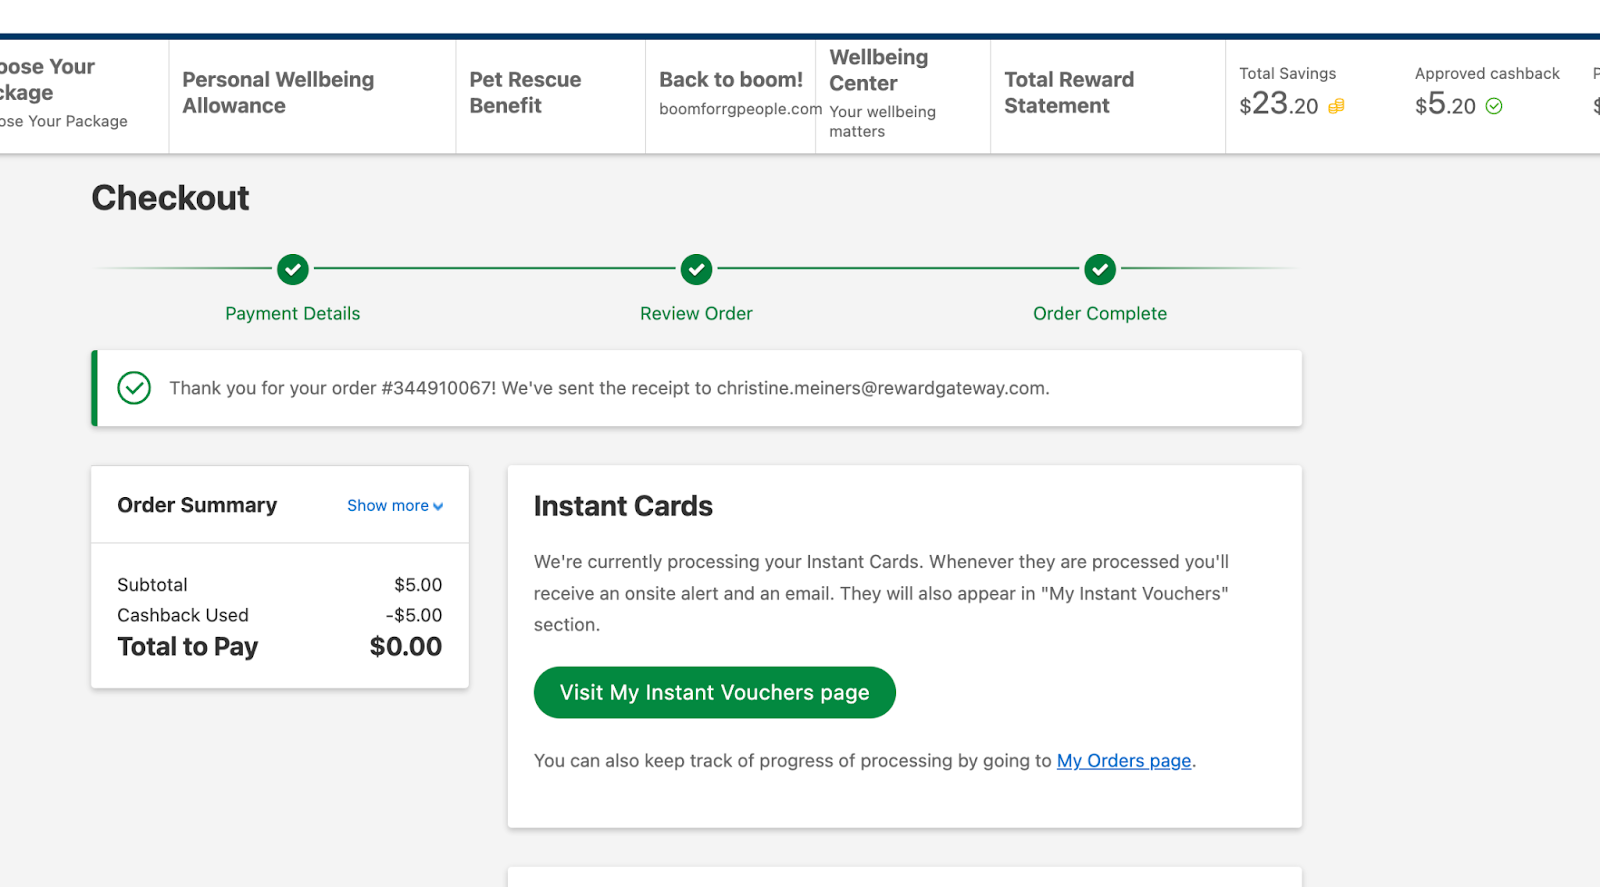The width and height of the screenshot is (1600, 887).
Task: Click Visit My Instant Vouchers page button
Action: 715,692
